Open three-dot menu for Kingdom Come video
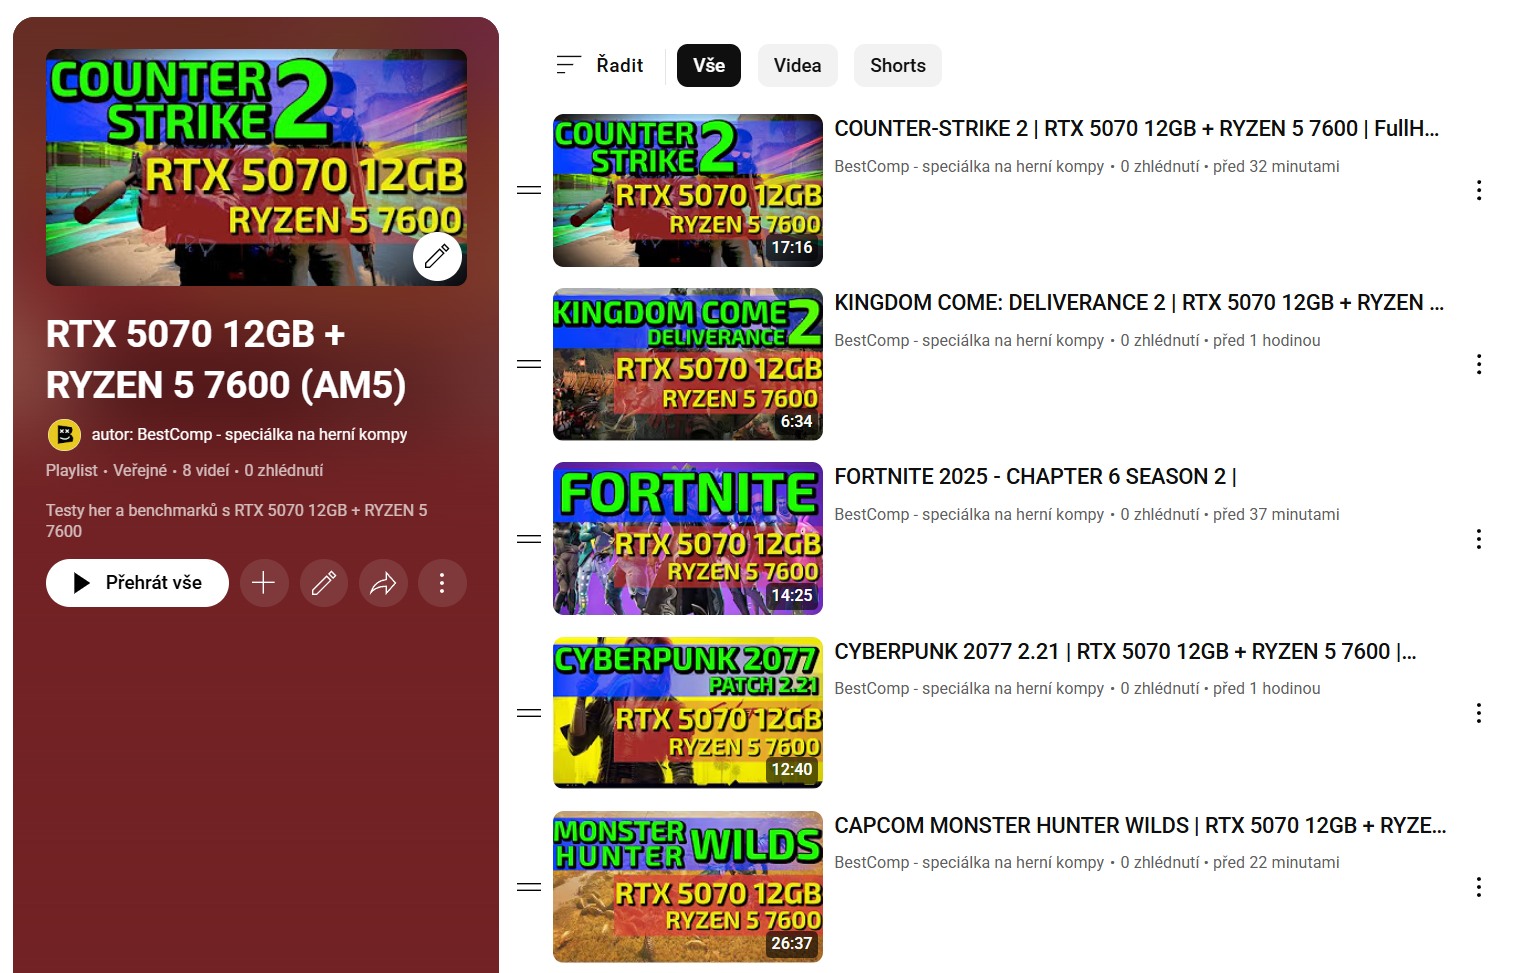This screenshot has height=973, width=1514. (1479, 364)
